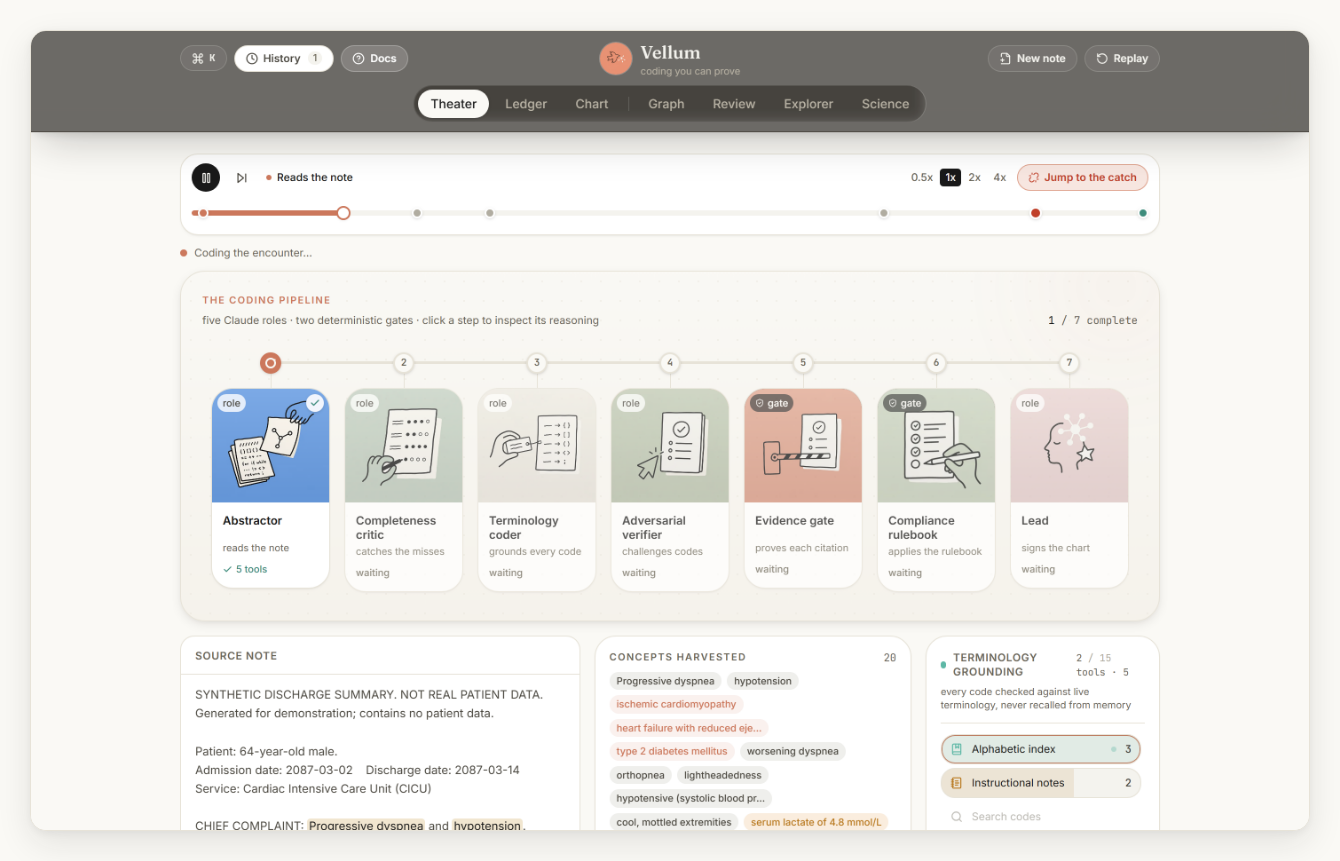Select pipeline step 7 node

(x=1069, y=363)
